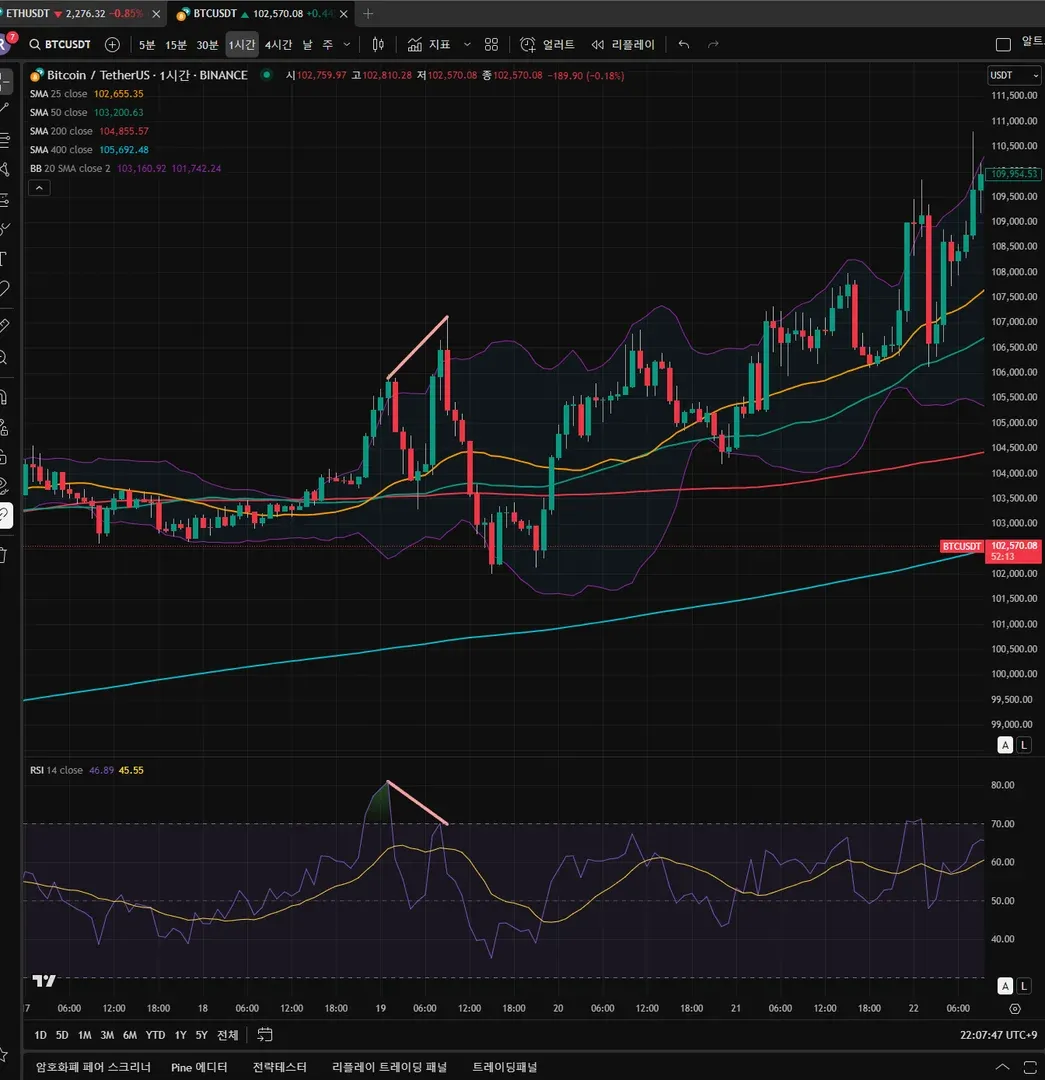Toggle log scale L on price pane

(x=1024, y=745)
